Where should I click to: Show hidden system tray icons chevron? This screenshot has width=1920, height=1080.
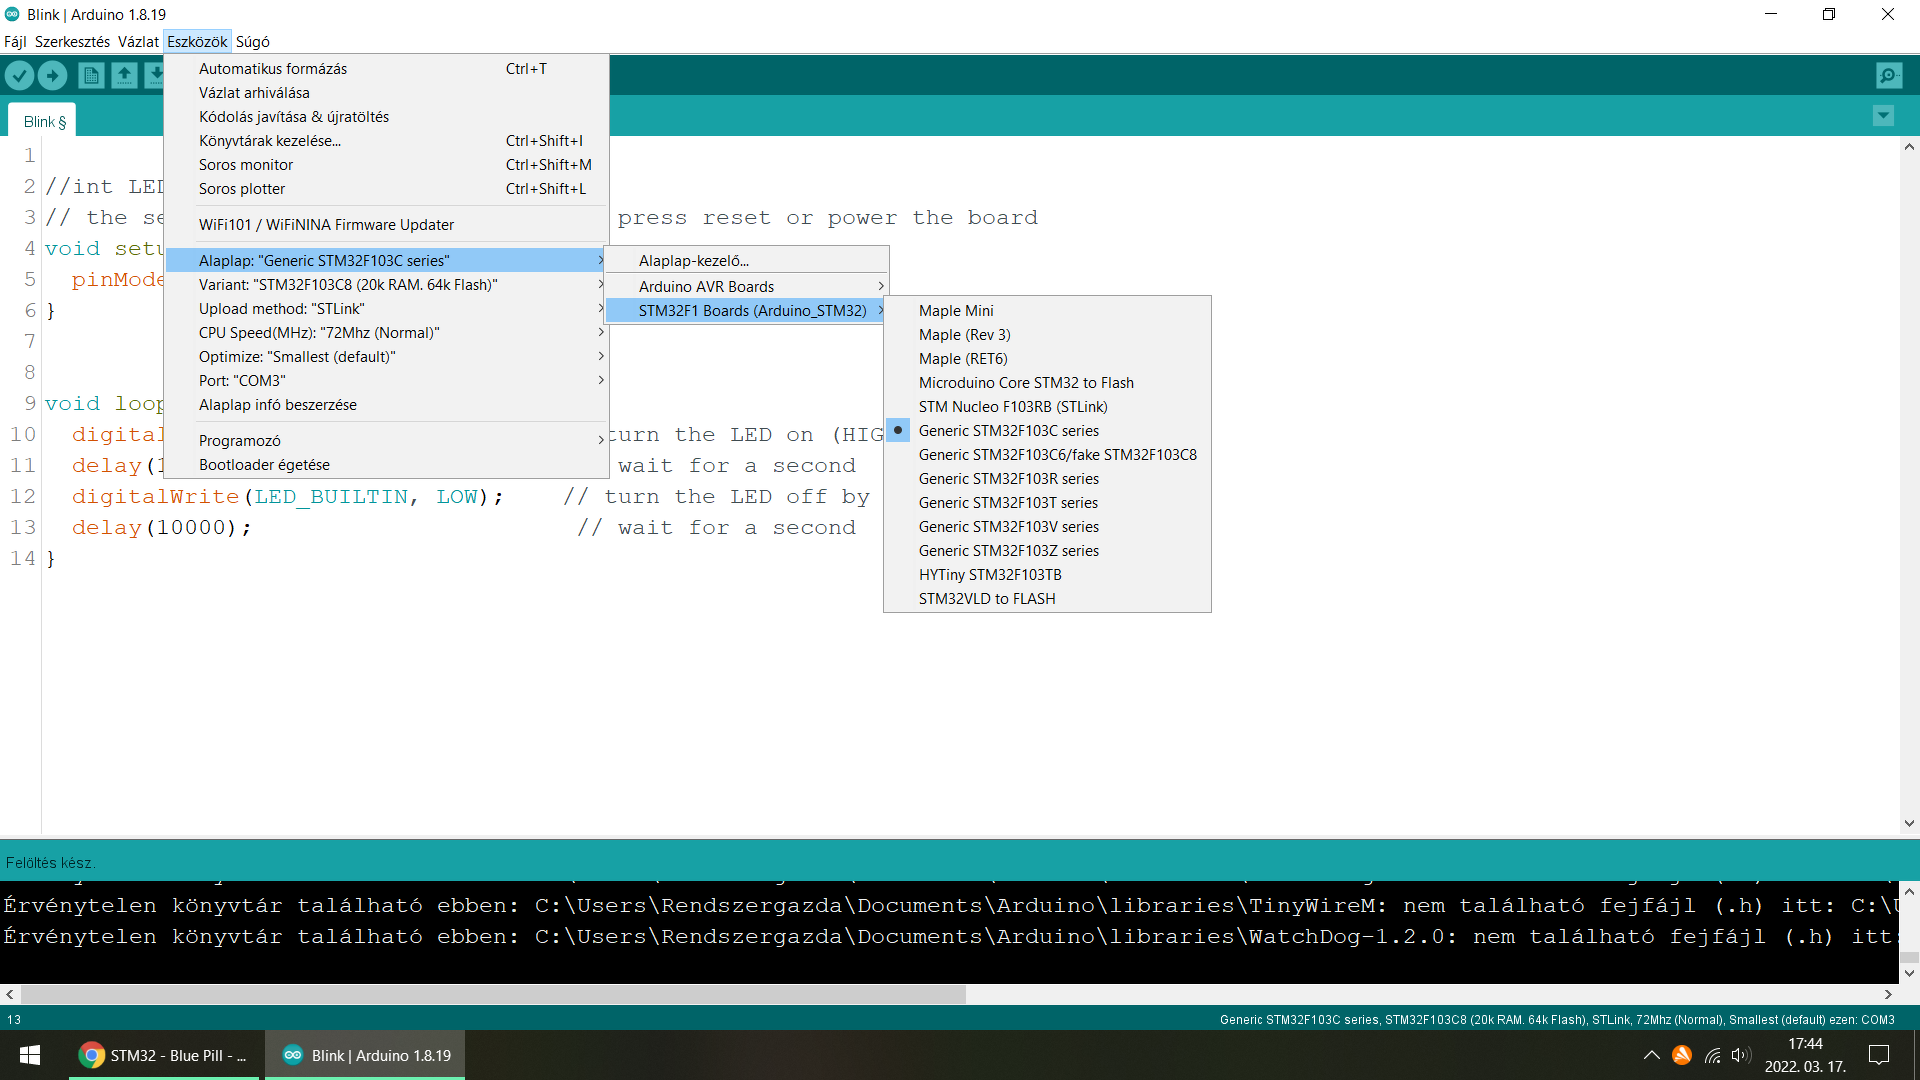(x=1651, y=1055)
